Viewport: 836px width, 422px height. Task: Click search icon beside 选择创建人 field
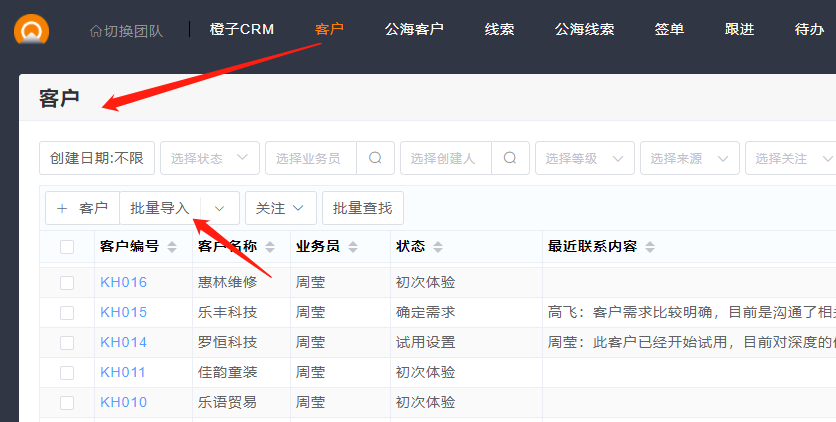point(510,158)
